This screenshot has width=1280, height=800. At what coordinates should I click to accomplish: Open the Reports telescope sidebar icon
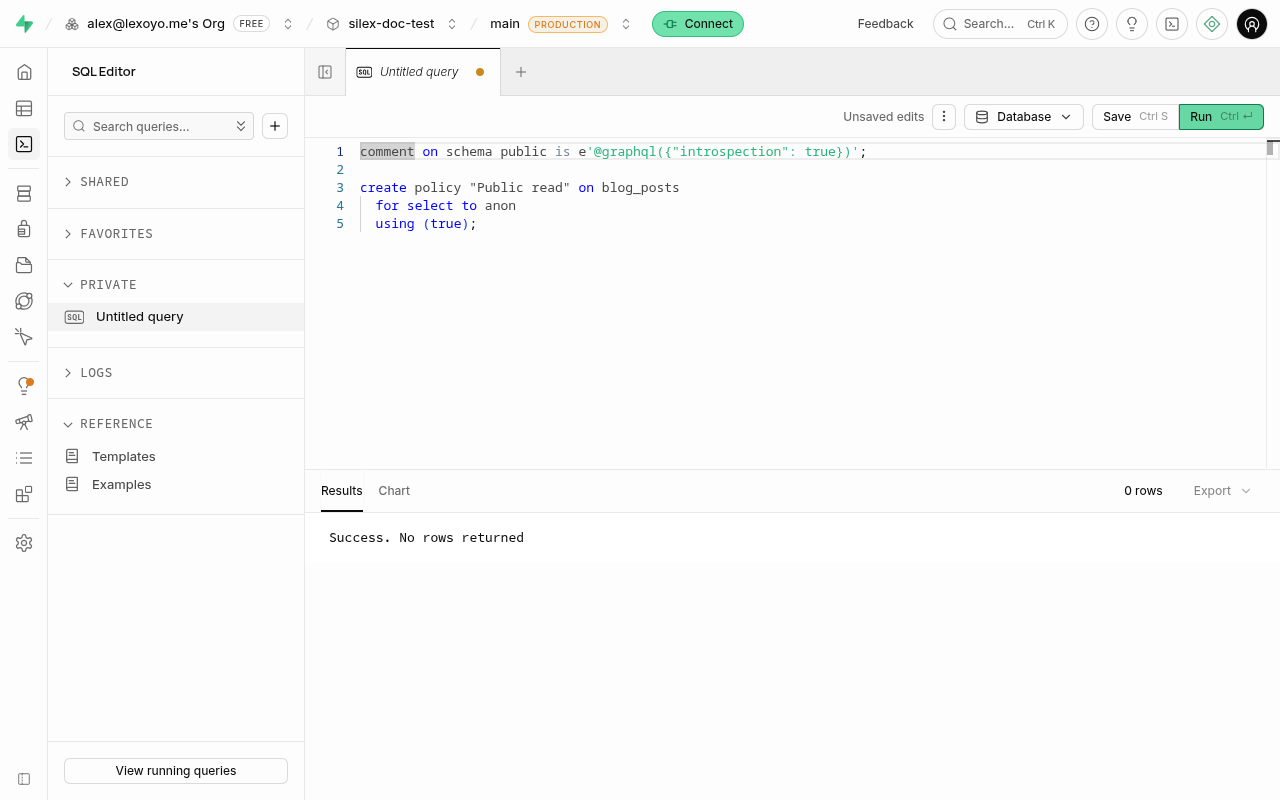pos(24,422)
